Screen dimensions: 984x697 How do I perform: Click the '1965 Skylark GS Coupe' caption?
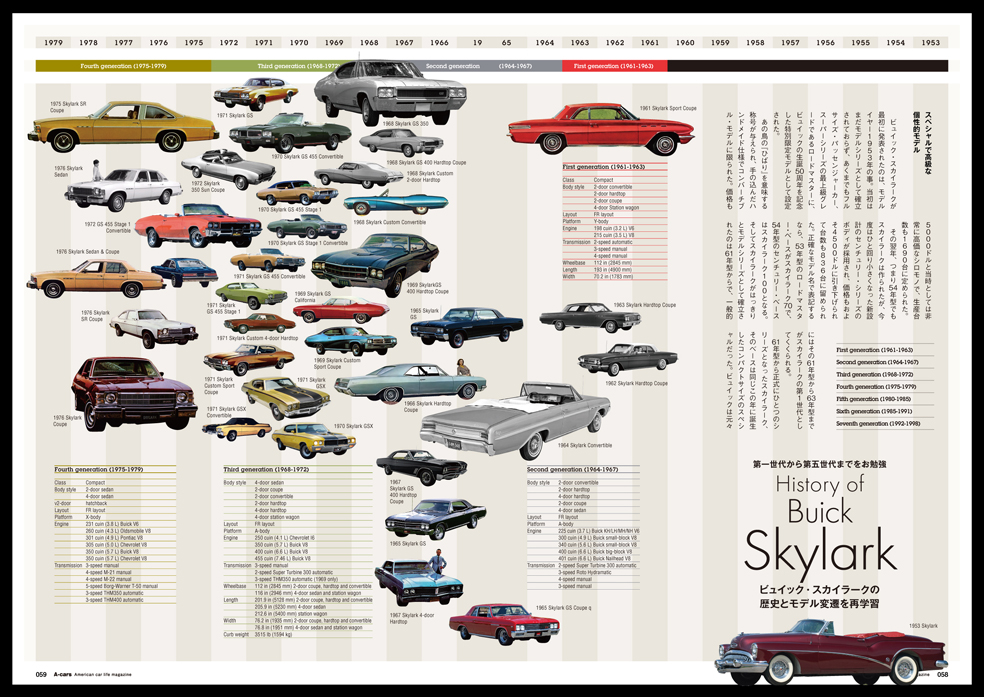pos(564,607)
